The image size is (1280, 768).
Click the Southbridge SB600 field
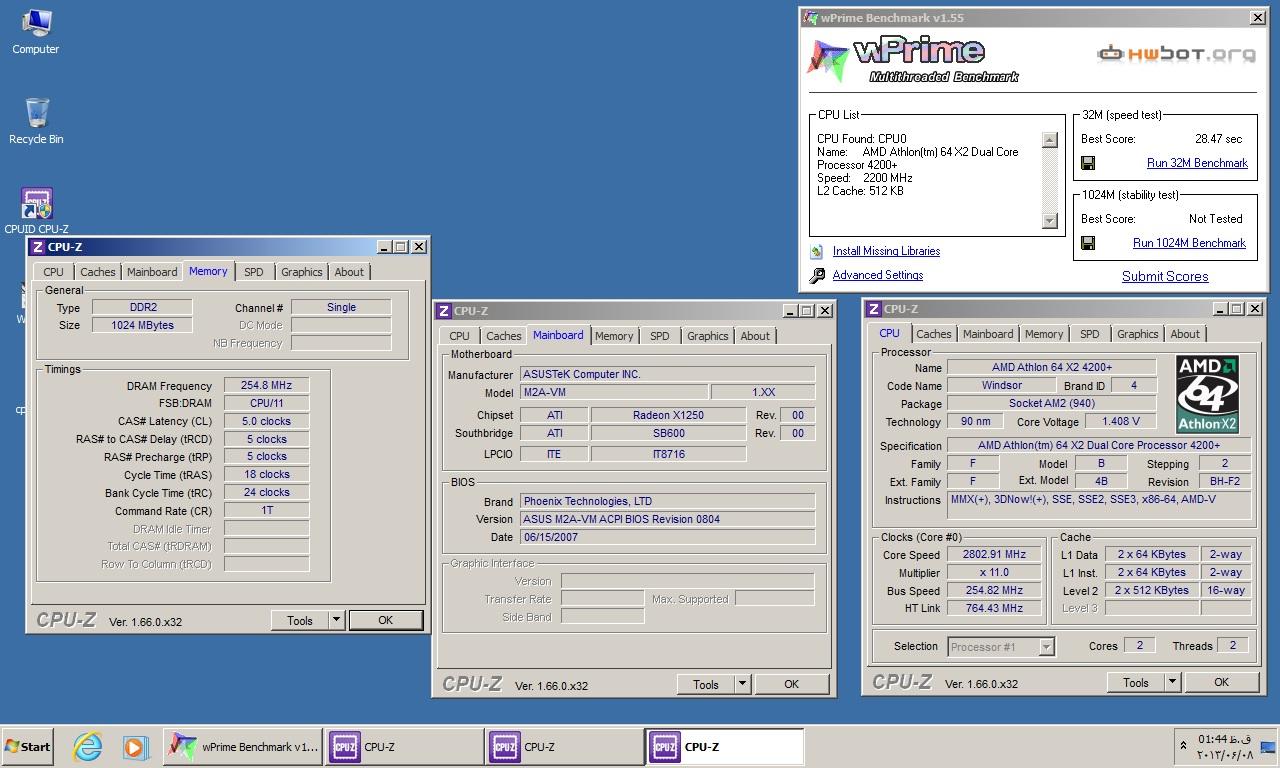pyautogui.click(x=668, y=433)
